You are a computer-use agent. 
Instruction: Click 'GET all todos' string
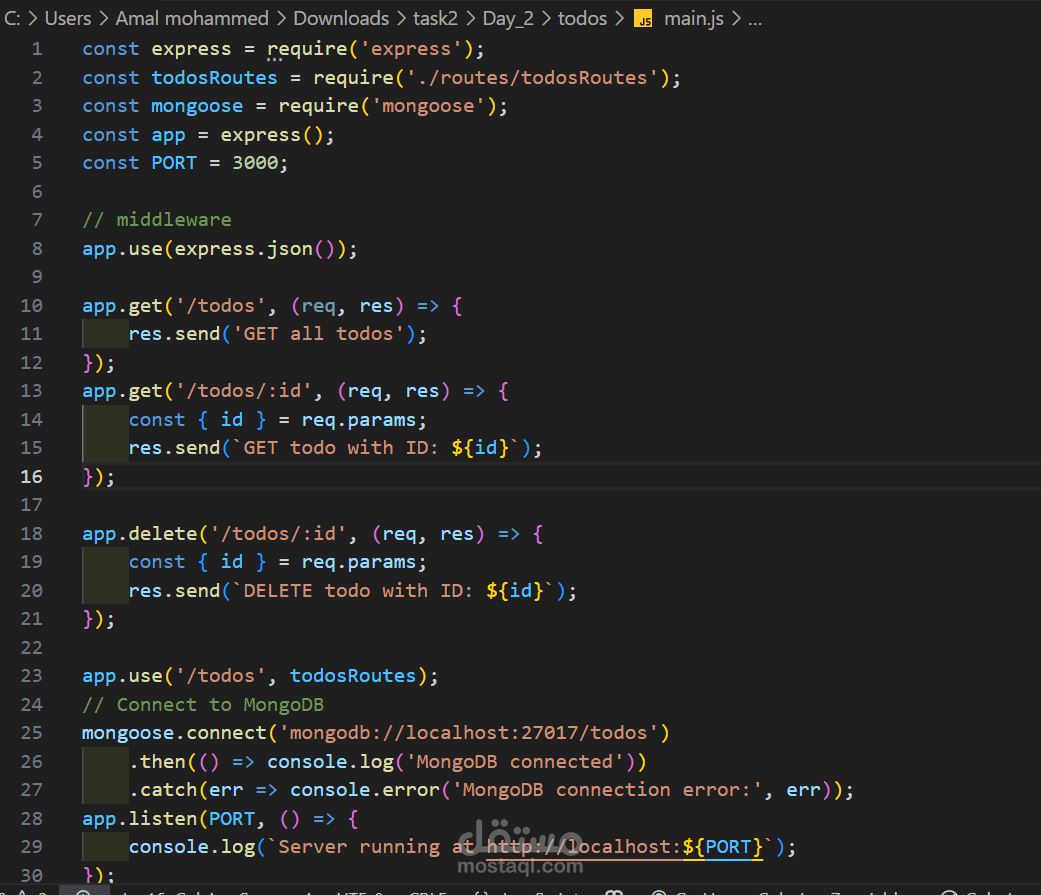pos(318,334)
